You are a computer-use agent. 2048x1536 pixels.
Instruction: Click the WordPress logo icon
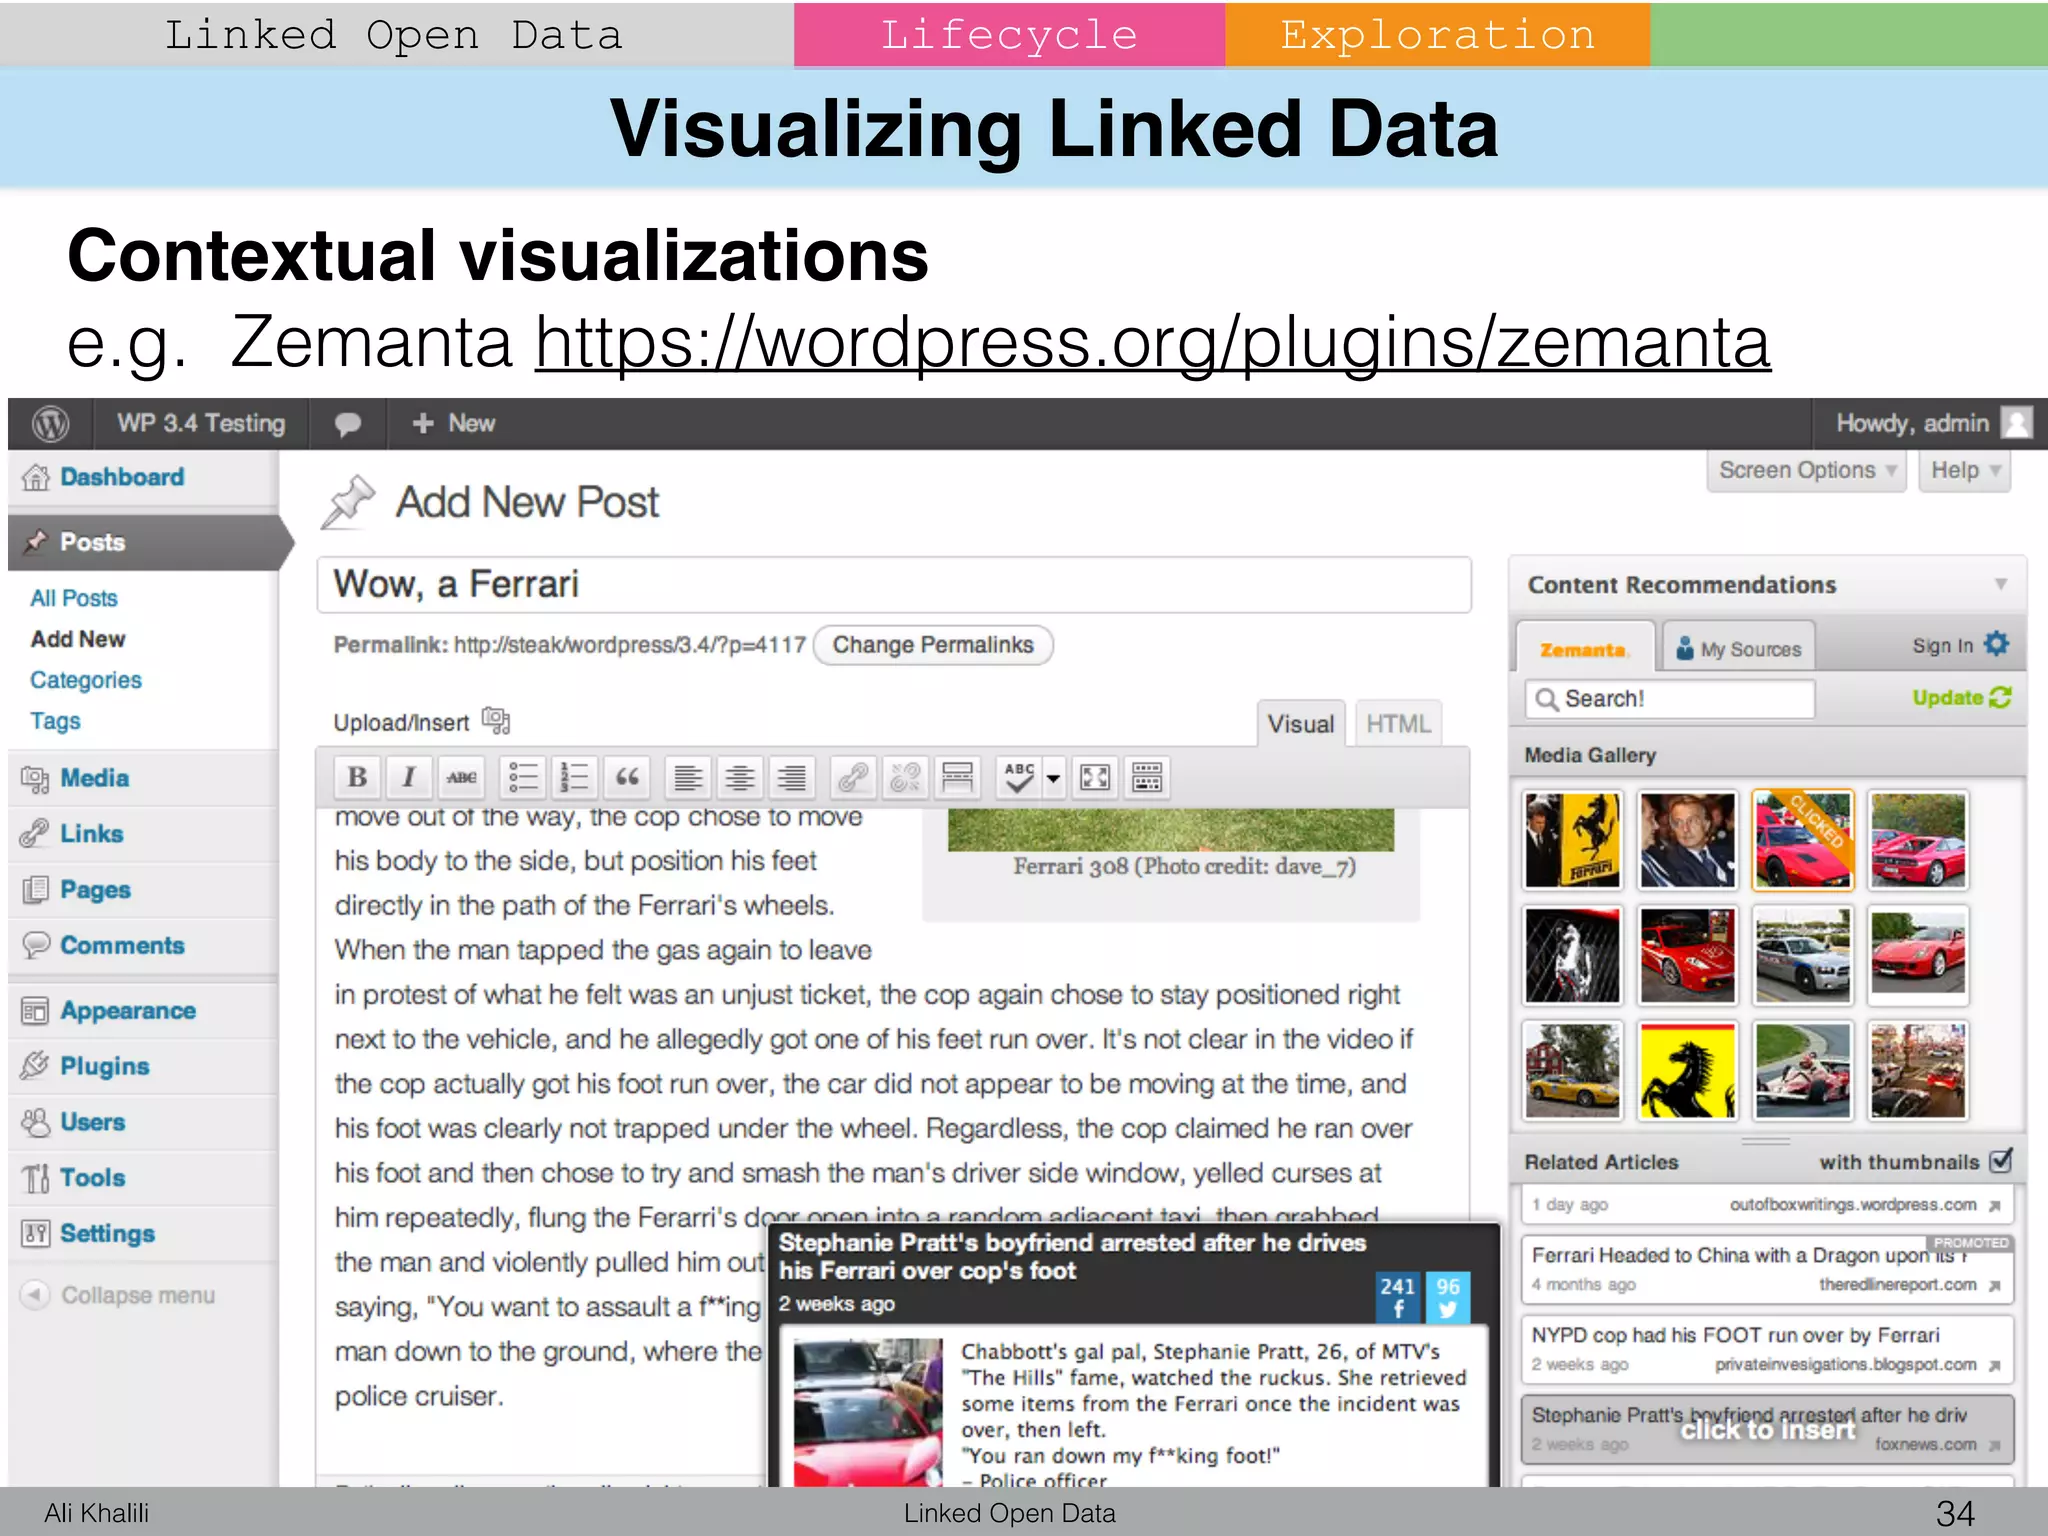(x=50, y=424)
